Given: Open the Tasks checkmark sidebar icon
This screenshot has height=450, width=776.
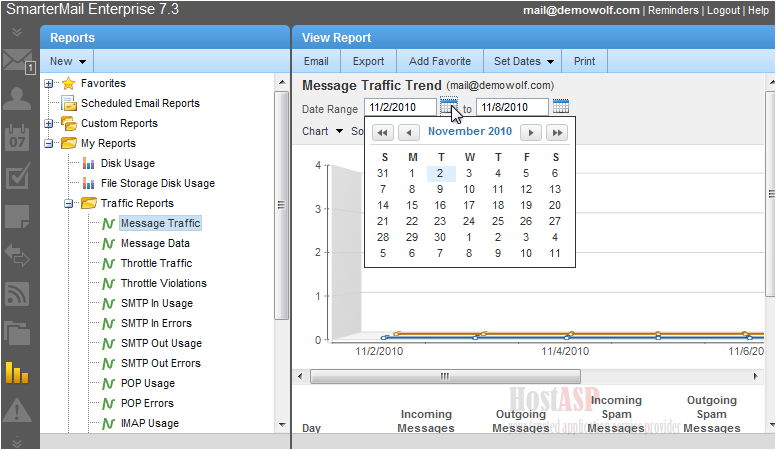Looking at the screenshot, I should click(x=17, y=176).
